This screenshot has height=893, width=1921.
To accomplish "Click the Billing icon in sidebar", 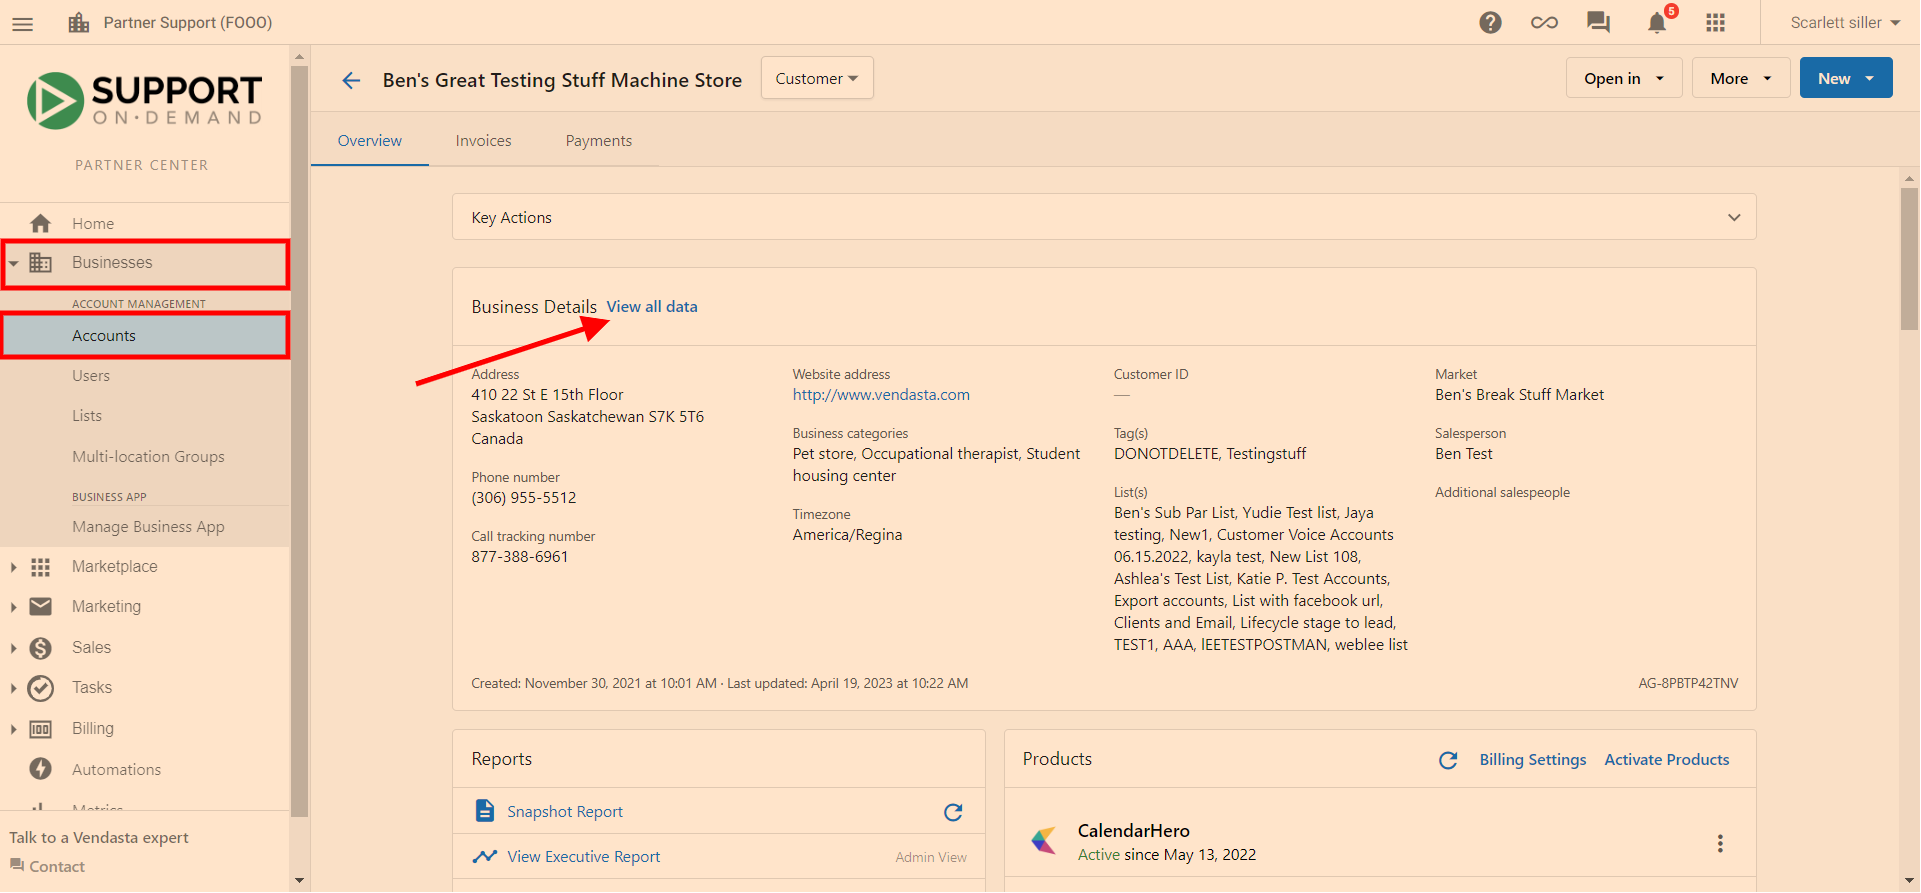I will point(40,729).
